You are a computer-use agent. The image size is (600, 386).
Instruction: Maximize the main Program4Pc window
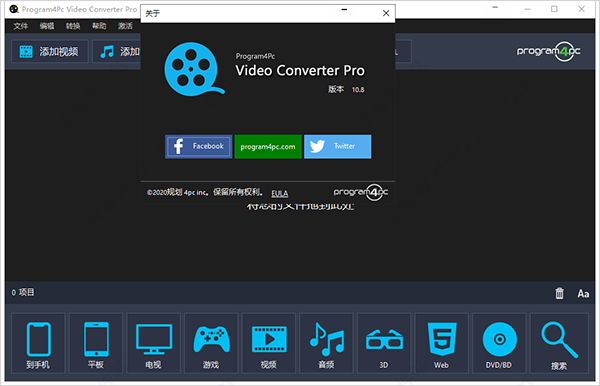pyautogui.click(x=554, y=8)
